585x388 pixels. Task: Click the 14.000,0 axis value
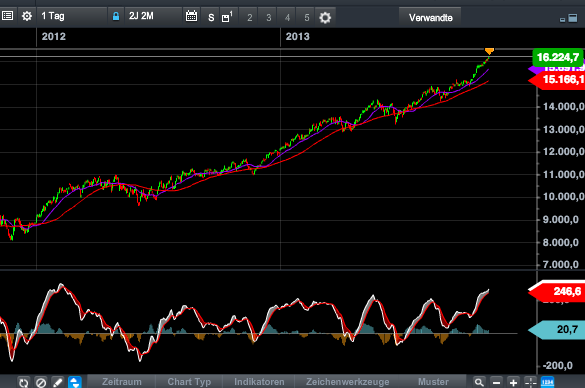563,107
